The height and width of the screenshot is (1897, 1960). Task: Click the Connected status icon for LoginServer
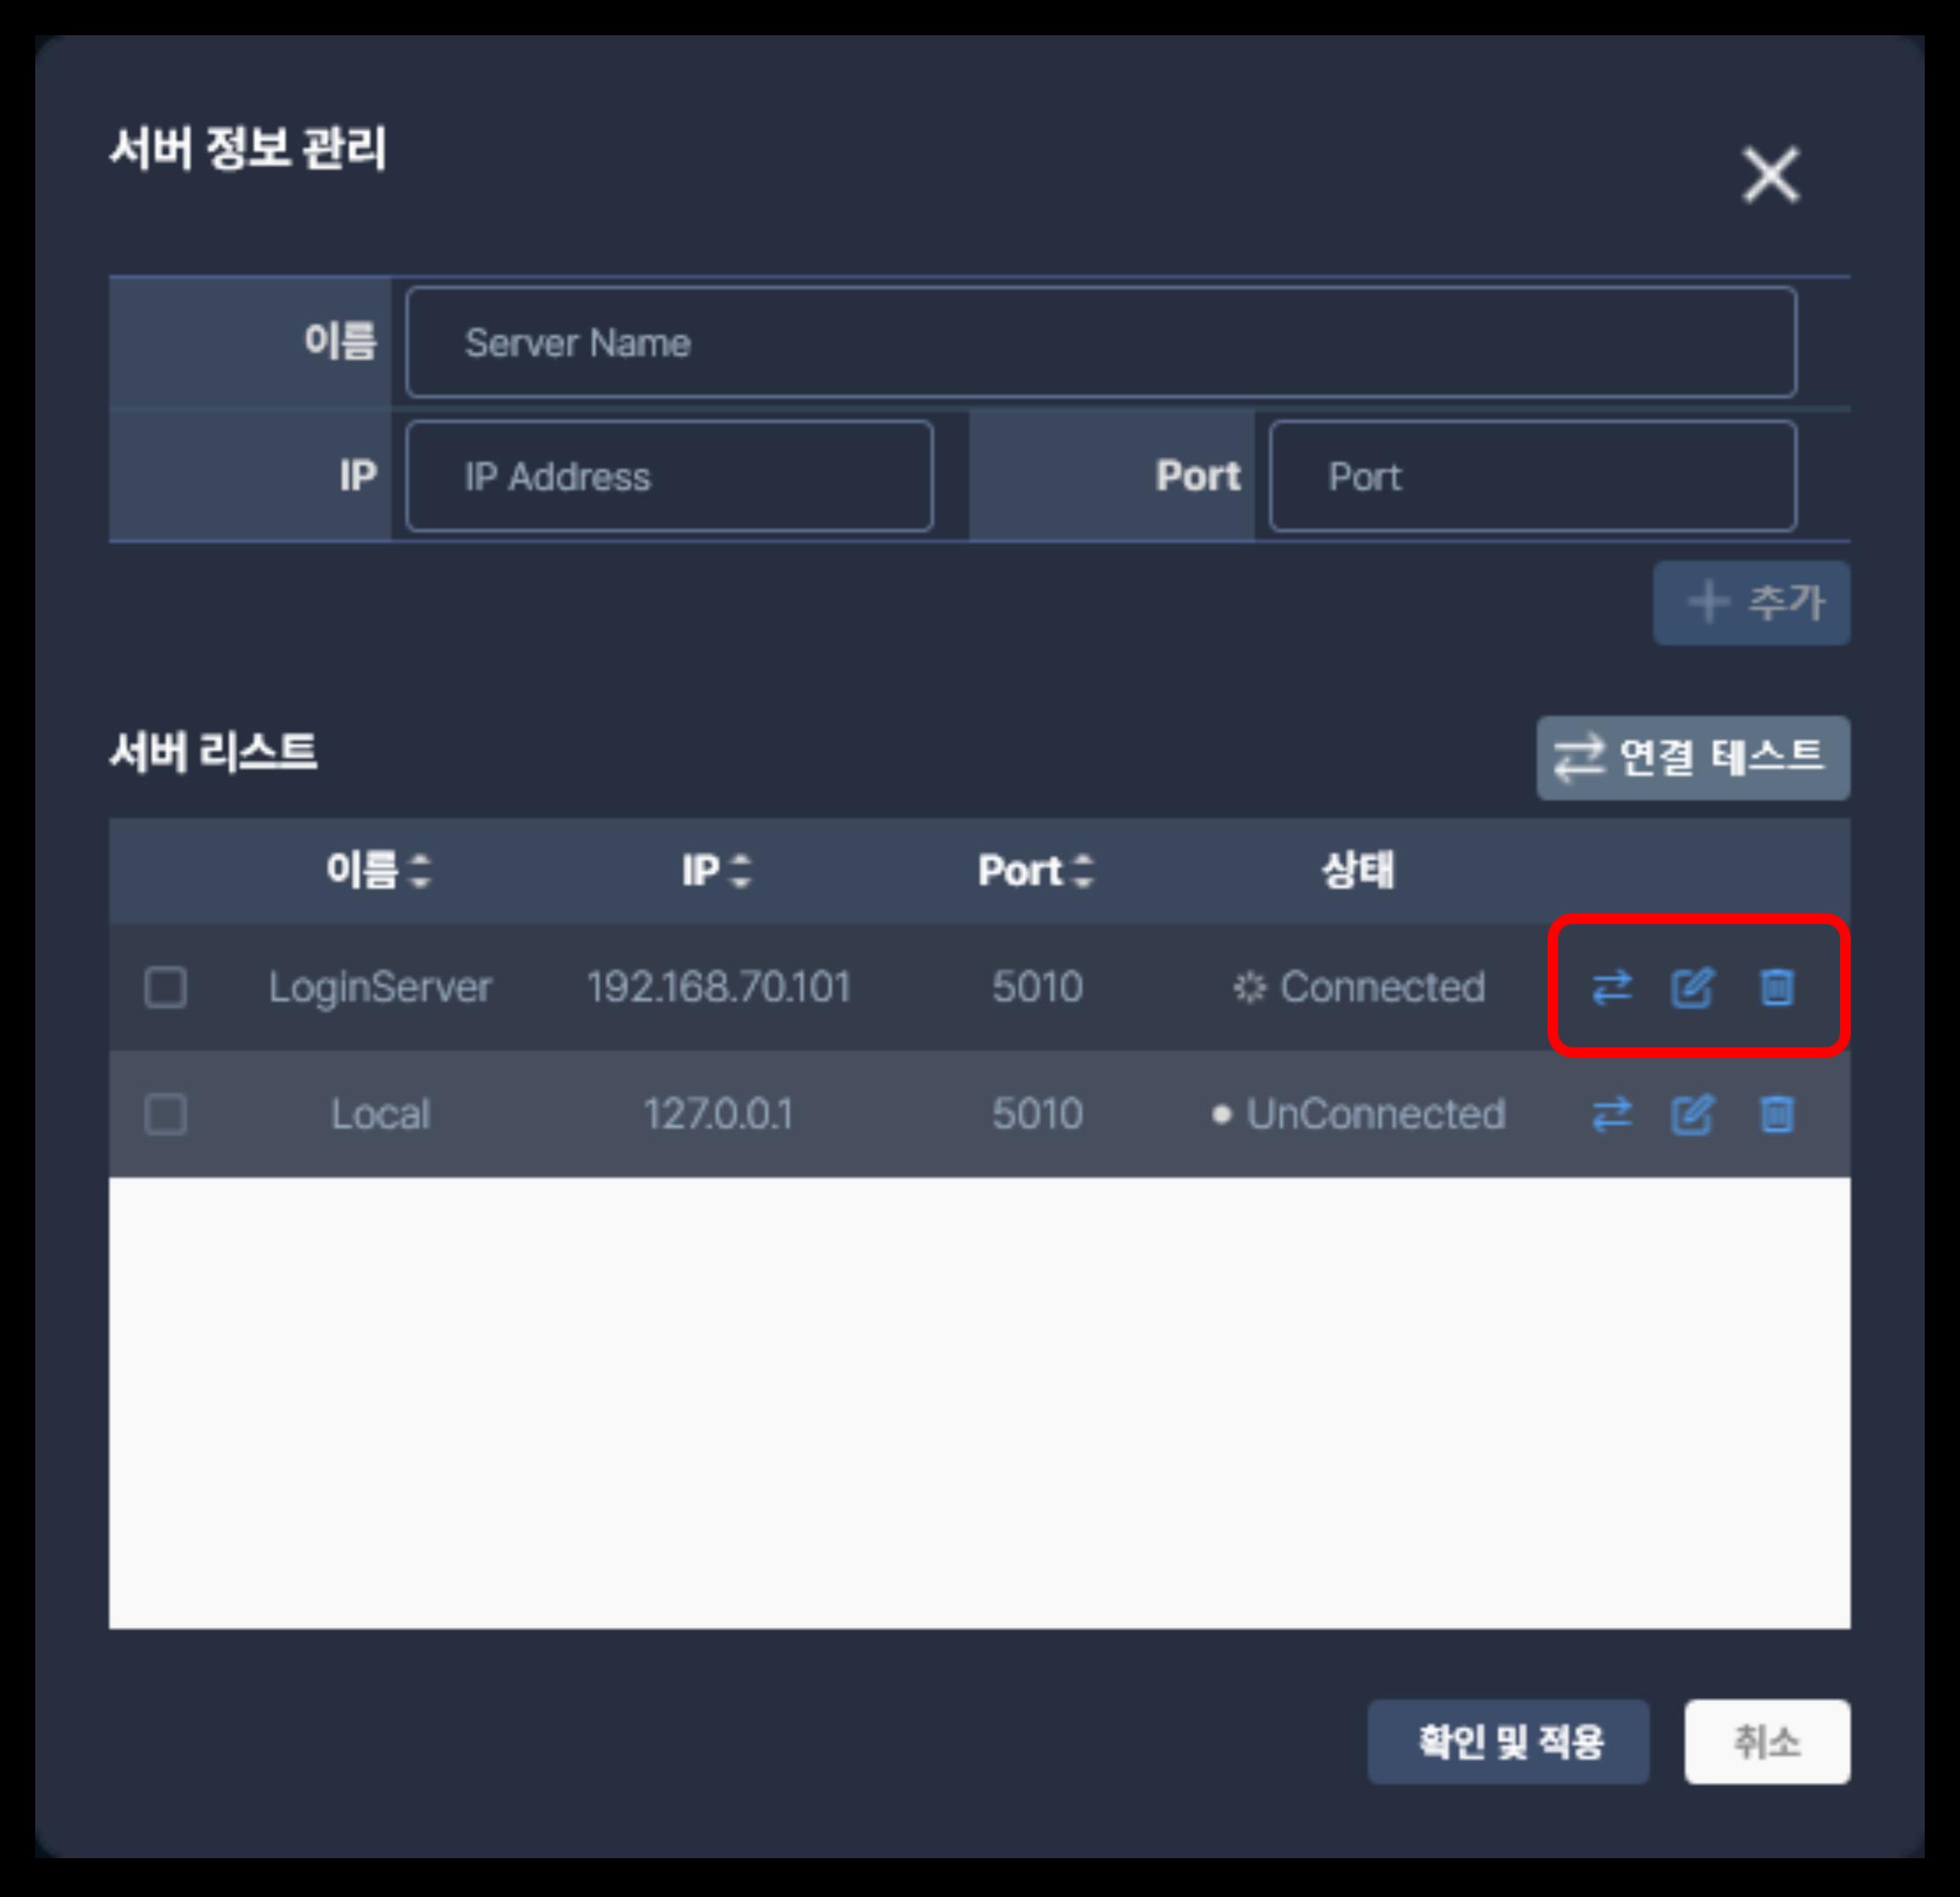[x=1249, y=988]
